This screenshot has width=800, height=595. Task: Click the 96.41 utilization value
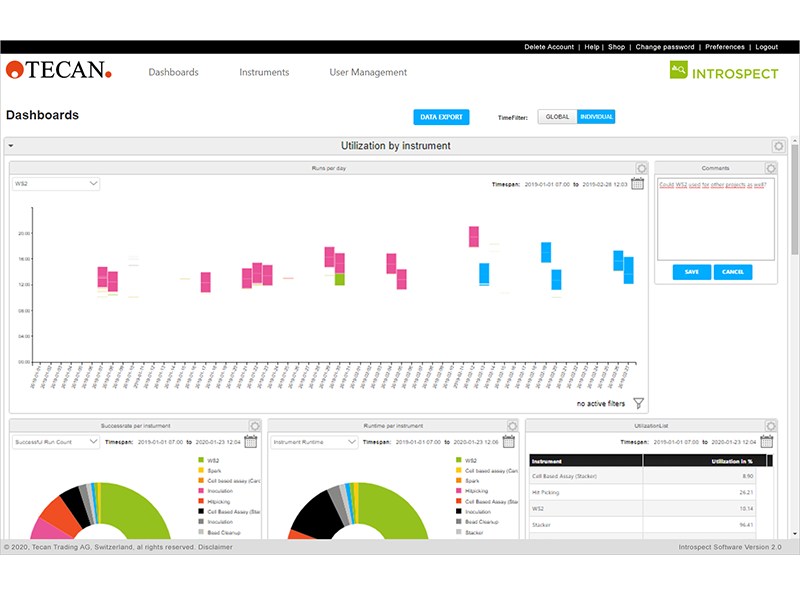tap(746, 525)
